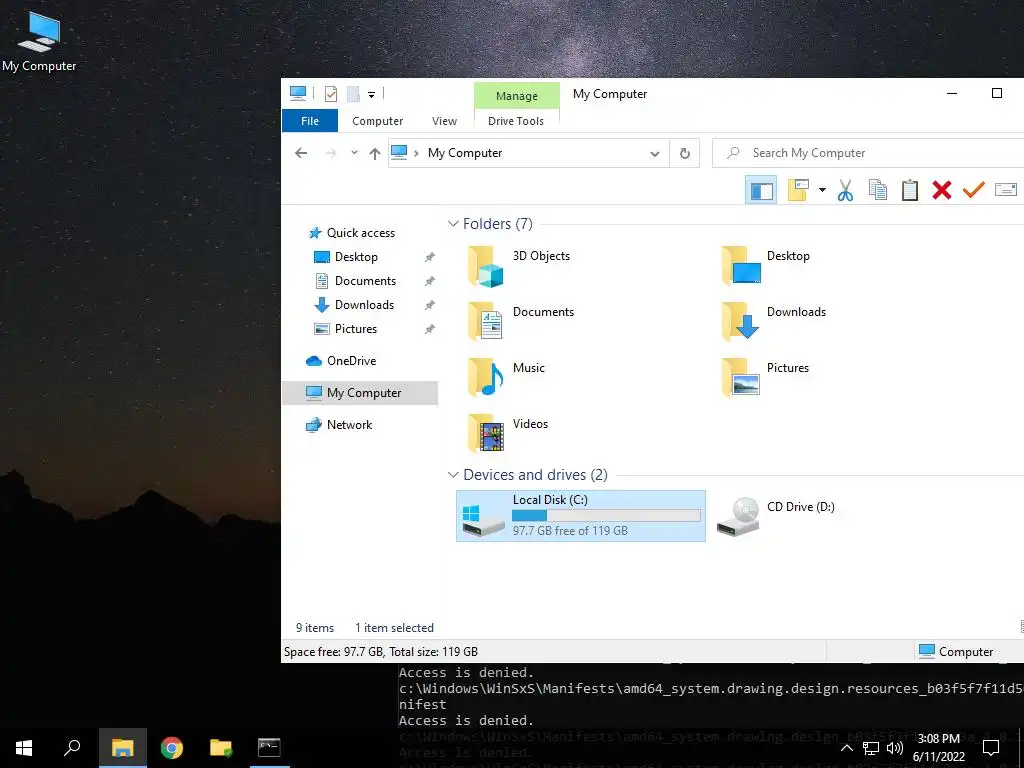Click the folder options toolbar icon
The image size is (1024, 768).
click(x=798, y=190)
